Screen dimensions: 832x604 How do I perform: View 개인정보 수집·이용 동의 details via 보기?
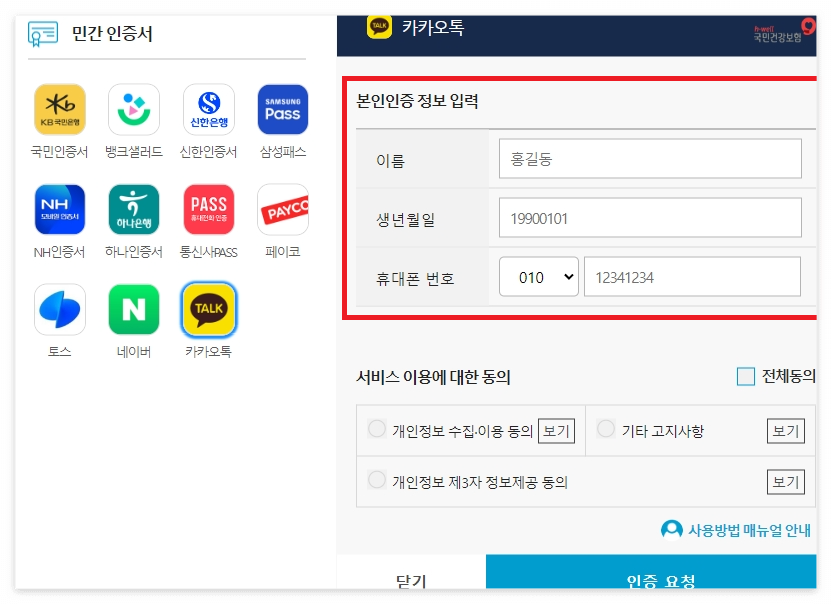pyautogui.click(x=557, y=431)
